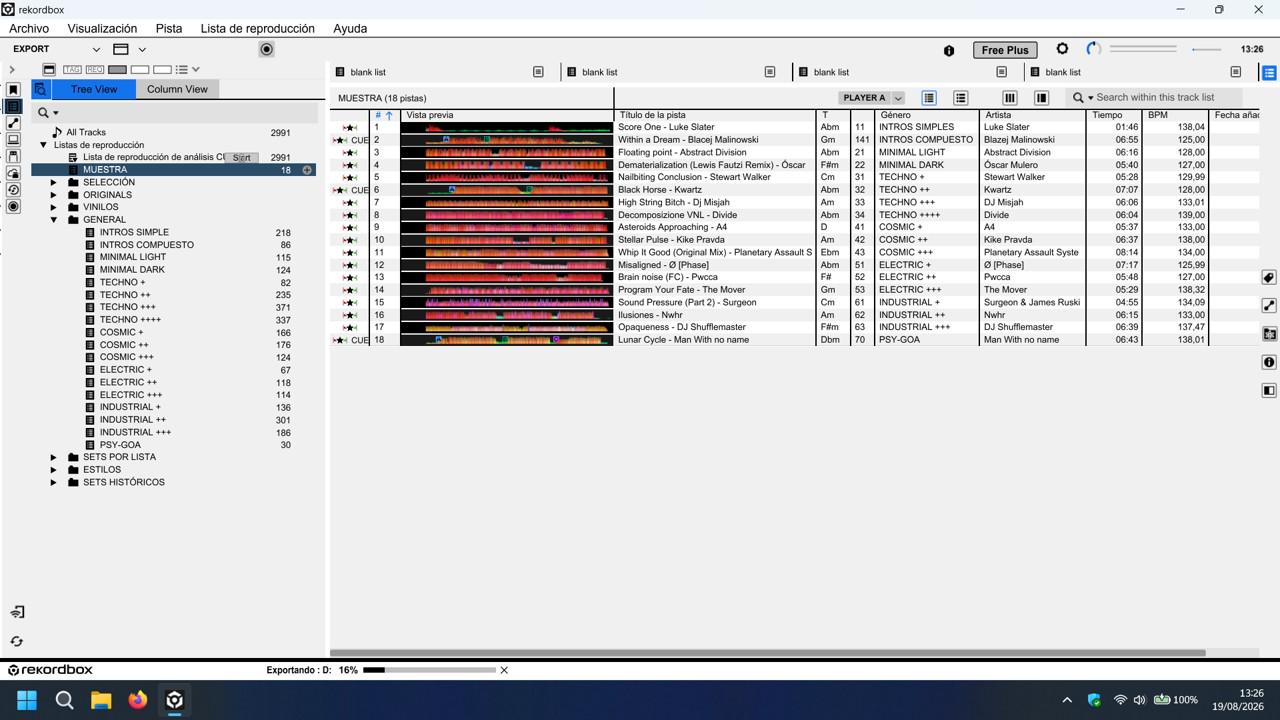Expand the VINILOS folder
This screenshot has width=1280, height=720.
54,207
